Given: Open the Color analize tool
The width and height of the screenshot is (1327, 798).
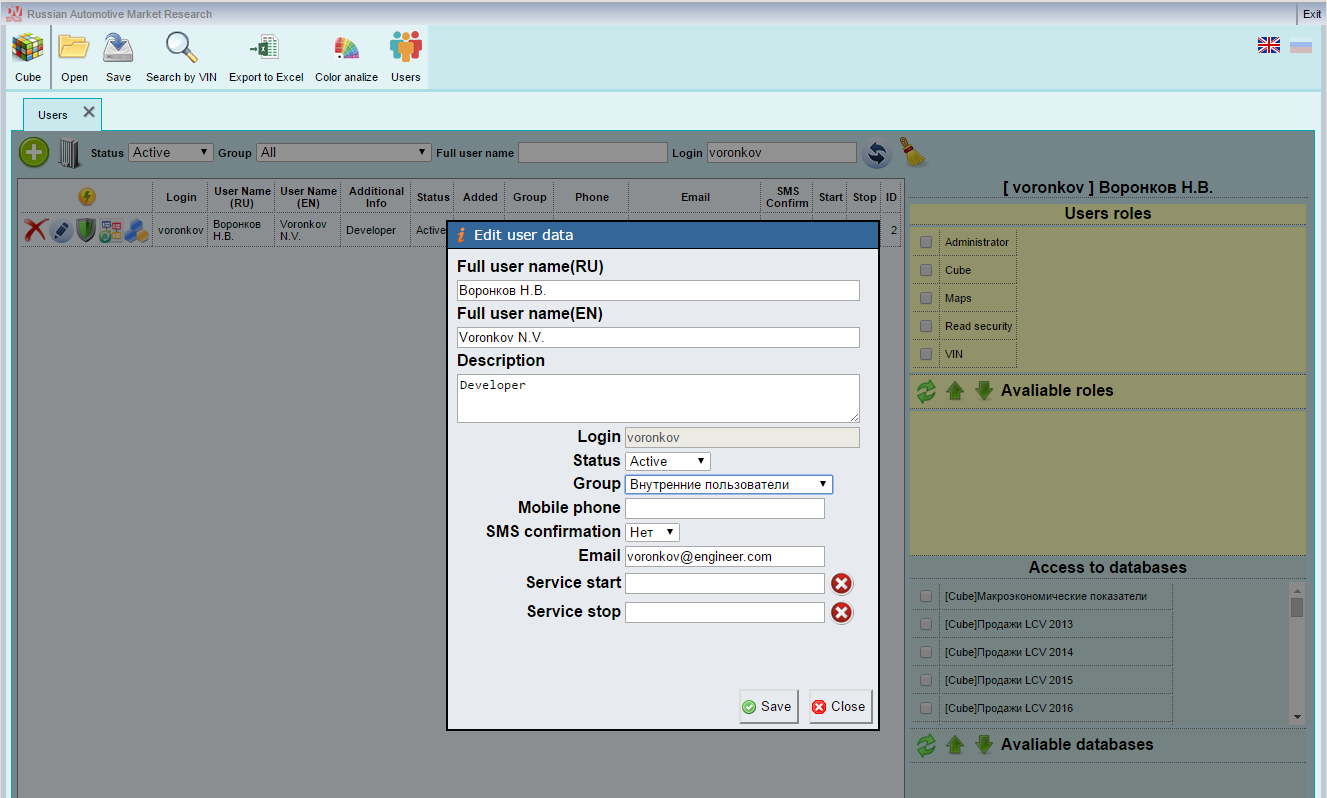Looking at the screenshot, I should coord(346,58).
